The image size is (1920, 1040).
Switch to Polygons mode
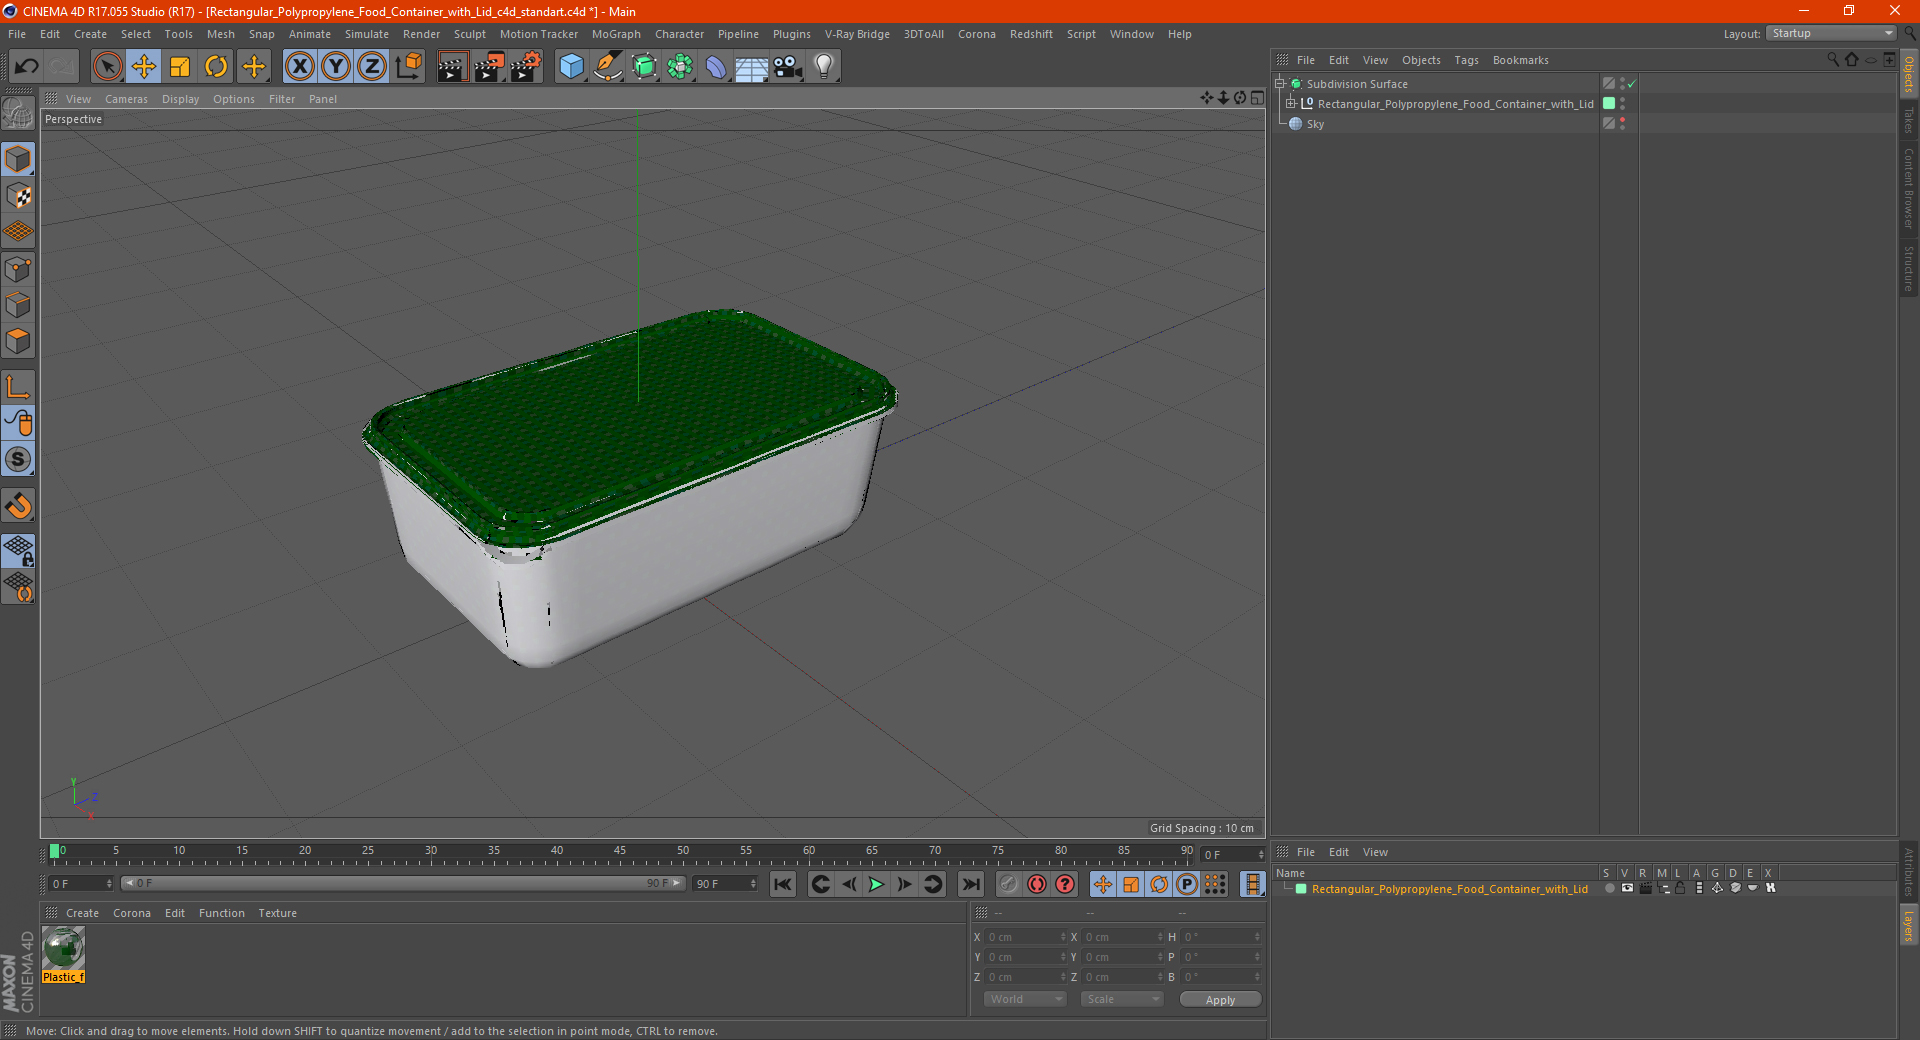coord(18,341)
